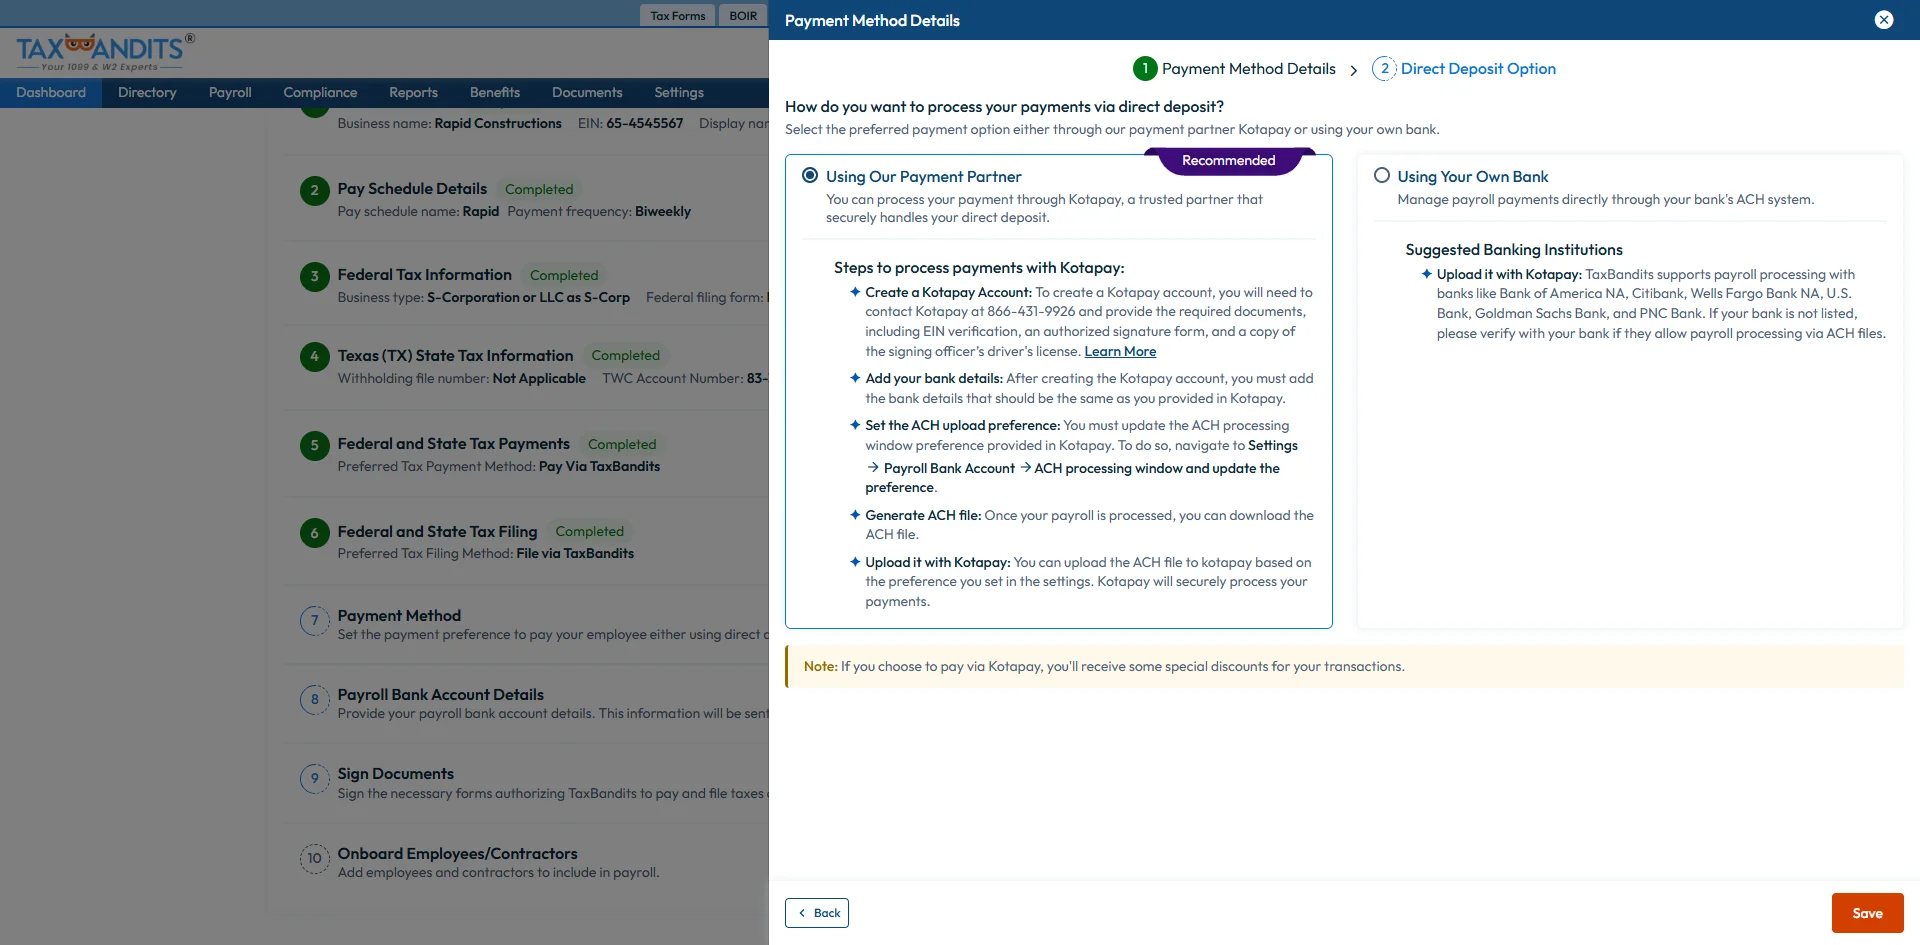
Task: Open the Dashboard menu
Action: coord(51,93)
